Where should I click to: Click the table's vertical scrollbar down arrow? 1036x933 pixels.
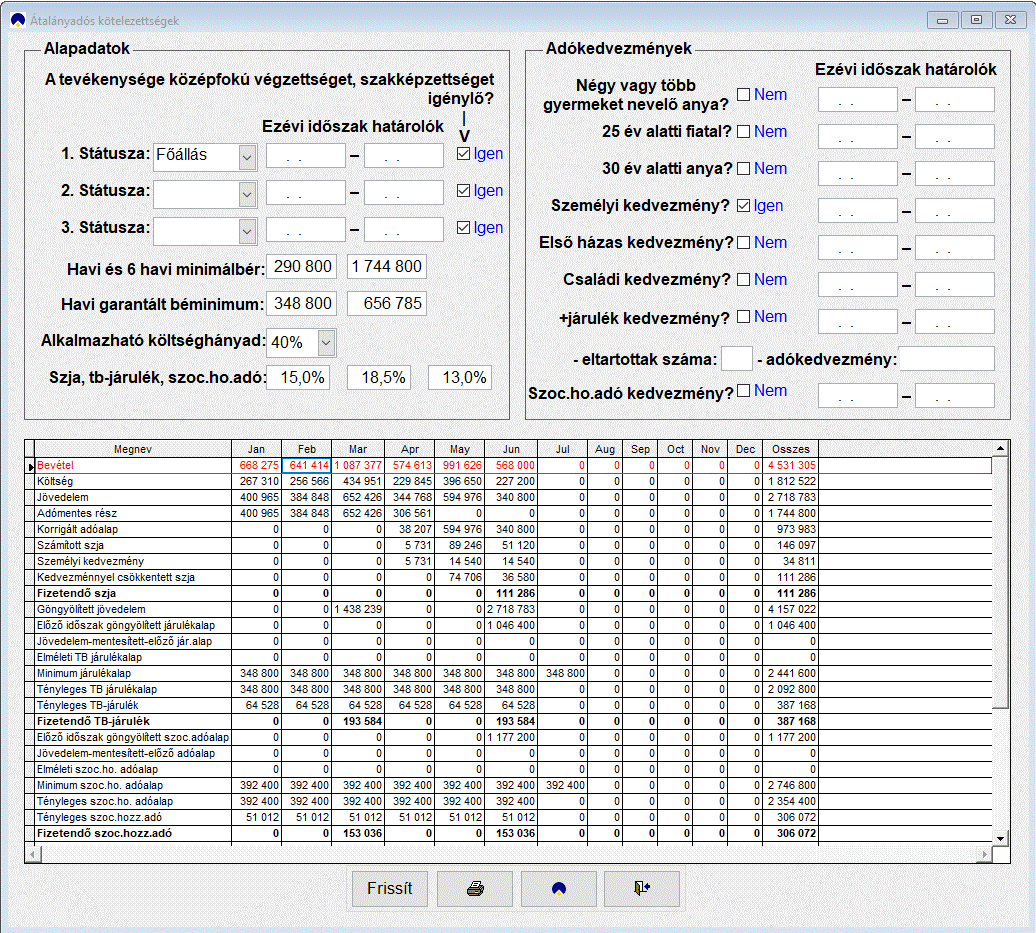[x=1001, y=839]
